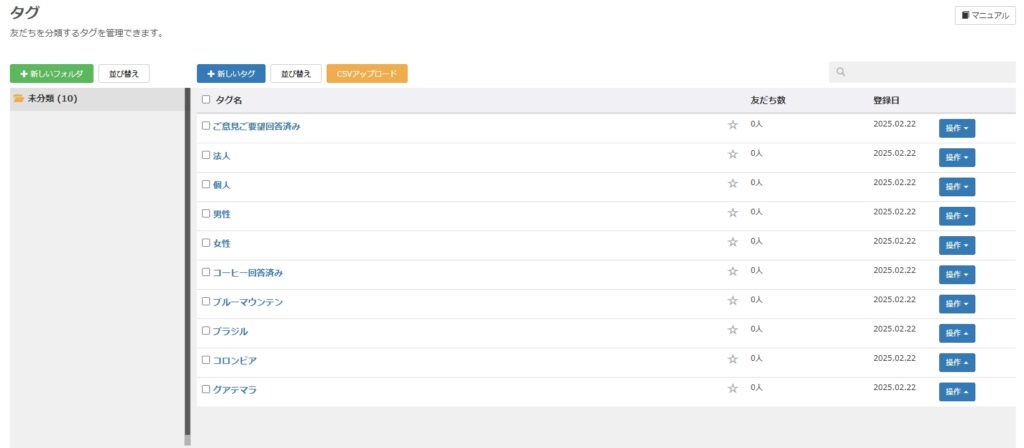The image size is (1024, 448).
Task: Expand the 操作 menu for 法人 tag
Action: coord(956,157)
